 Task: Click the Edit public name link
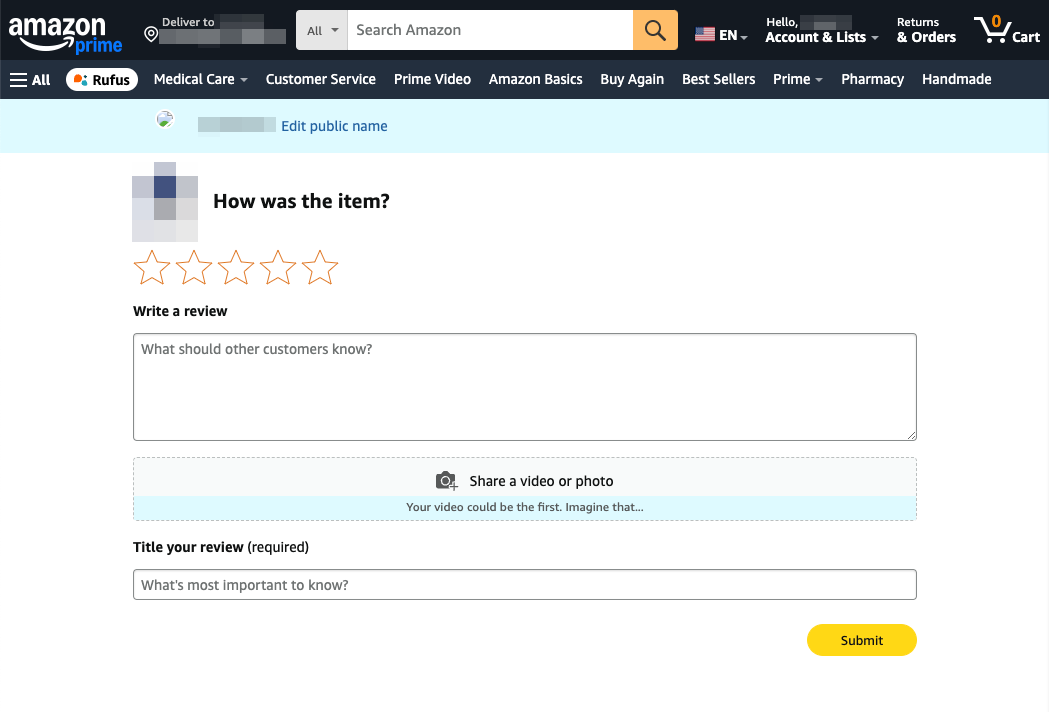click(x=334, y=126)
